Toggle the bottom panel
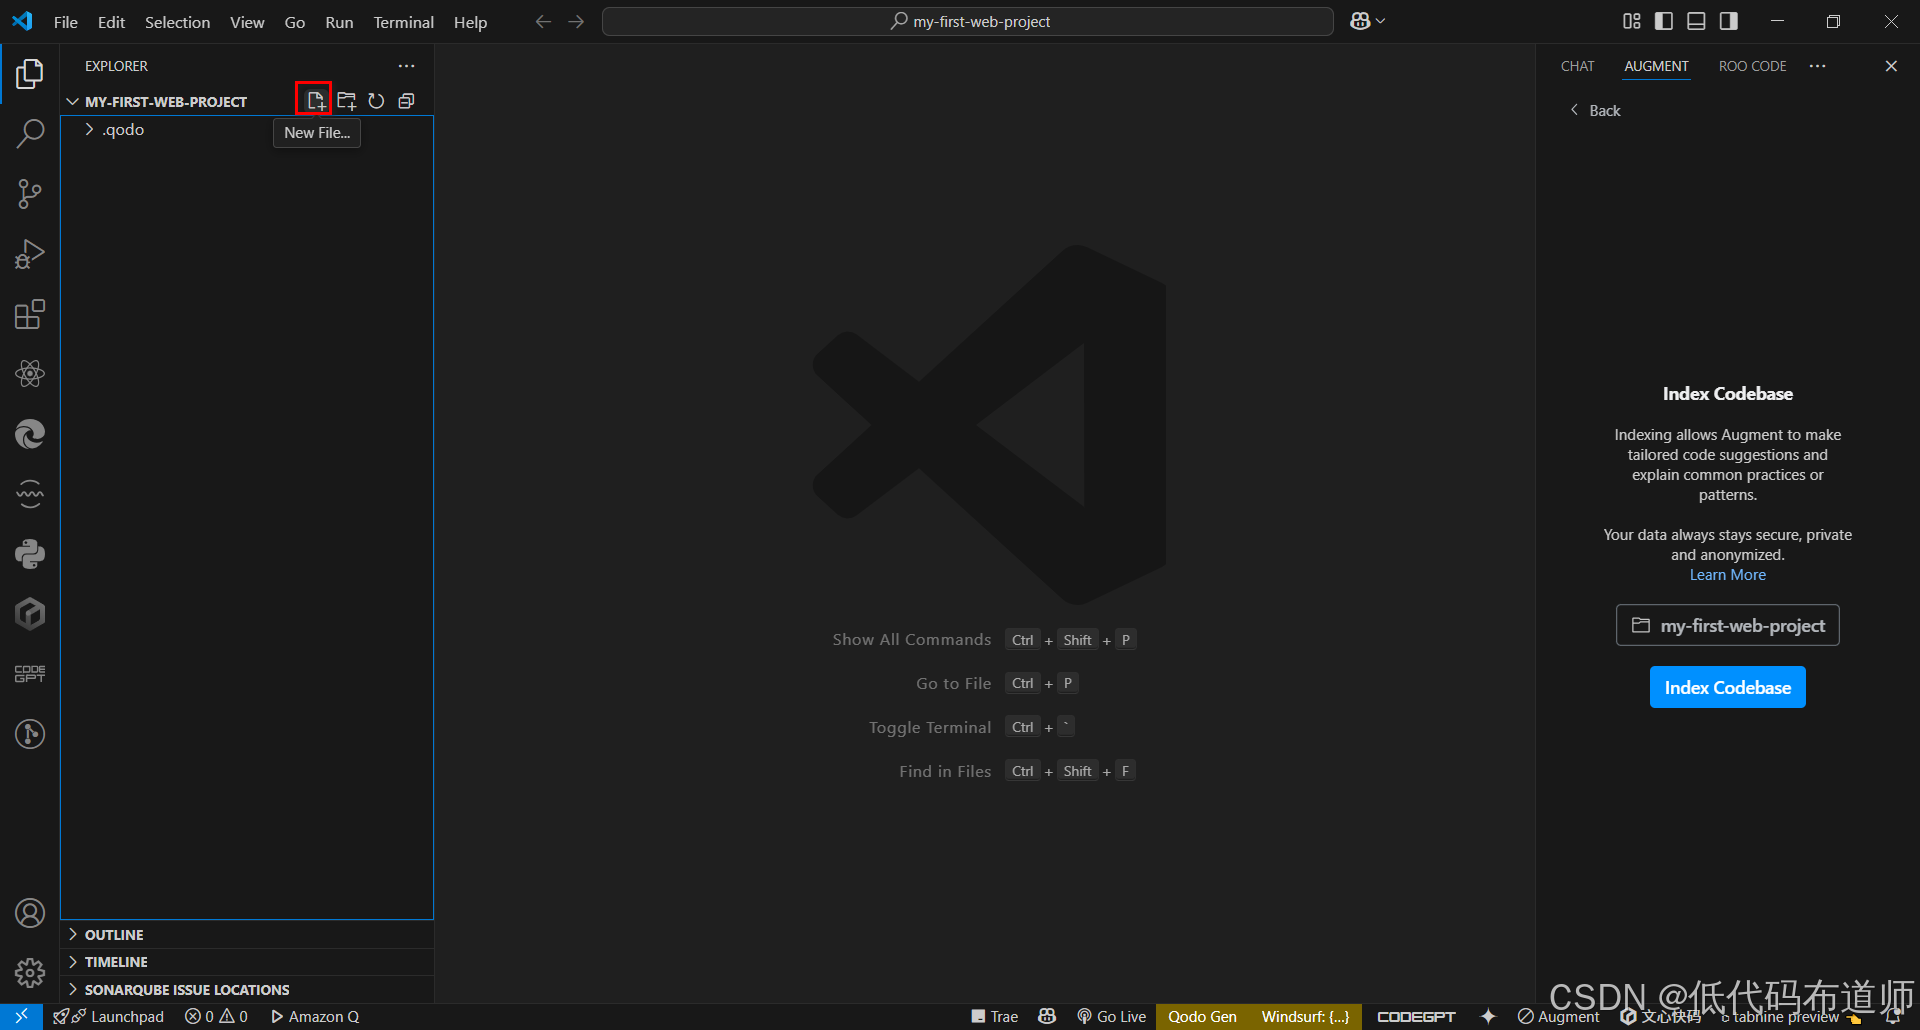Image resolution: width=1920 pixels, height=1030 pixels. click(1696, 21)
